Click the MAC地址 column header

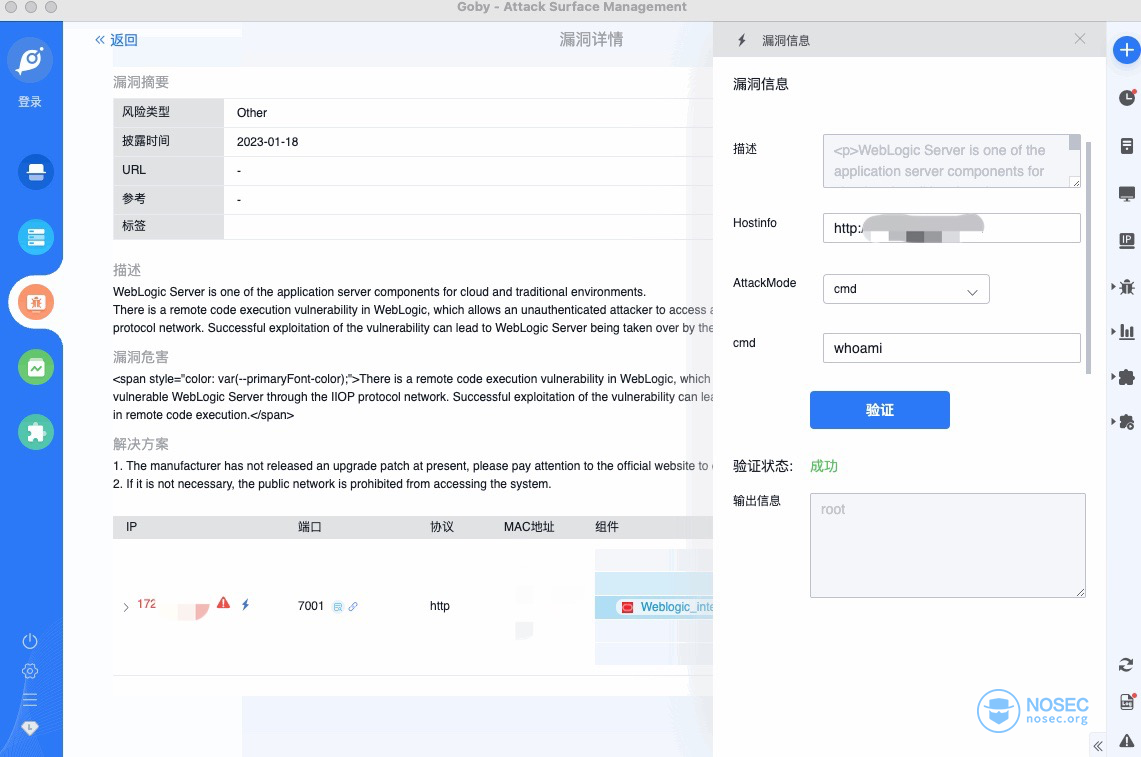[529, 527]
